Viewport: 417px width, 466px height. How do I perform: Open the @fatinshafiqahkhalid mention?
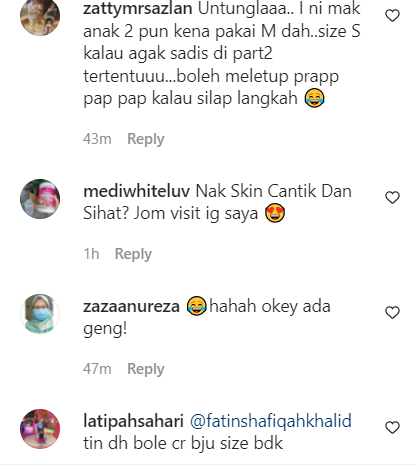point(271,421)
